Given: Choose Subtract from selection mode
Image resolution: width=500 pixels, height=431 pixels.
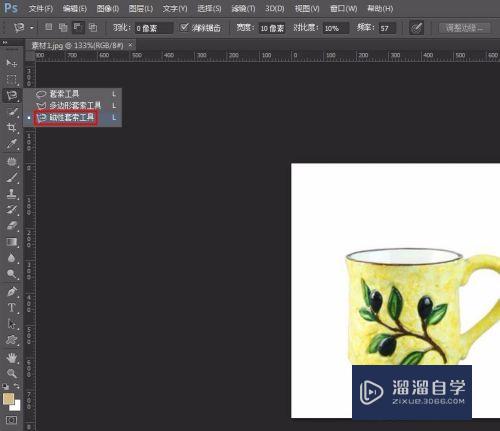Looking at the screenshot, I should pyautogui.click(x=78, y=27).
